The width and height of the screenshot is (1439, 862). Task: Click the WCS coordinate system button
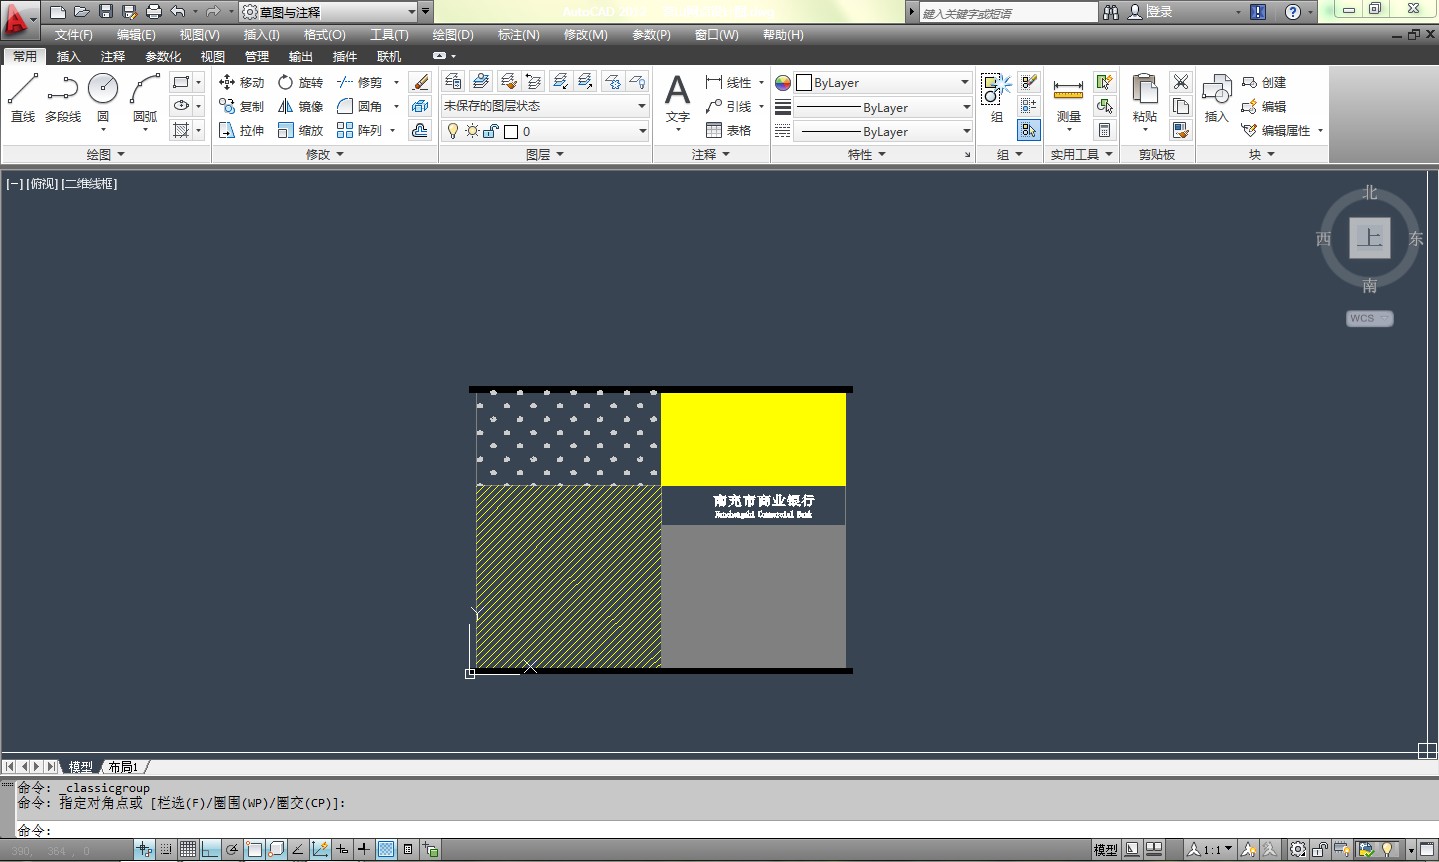(x=1369, y=318)
